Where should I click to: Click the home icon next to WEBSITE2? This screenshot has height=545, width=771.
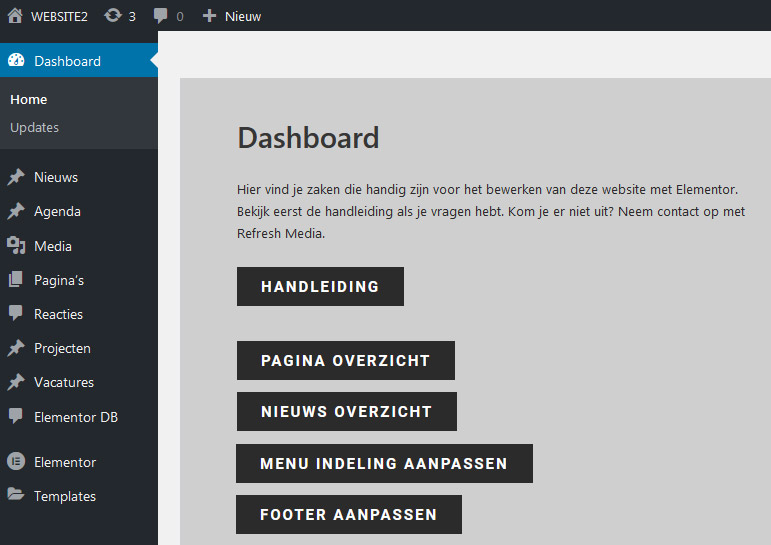coord(15,16)
